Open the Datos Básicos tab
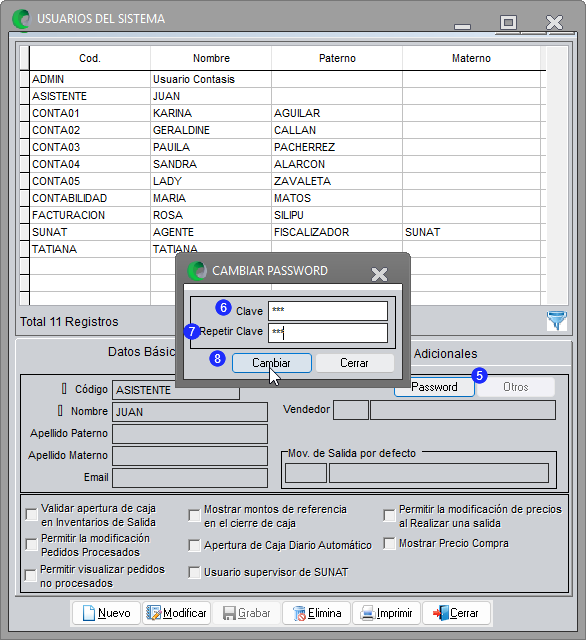This screenshot has width=586, height=640. [x=141, y=352]
